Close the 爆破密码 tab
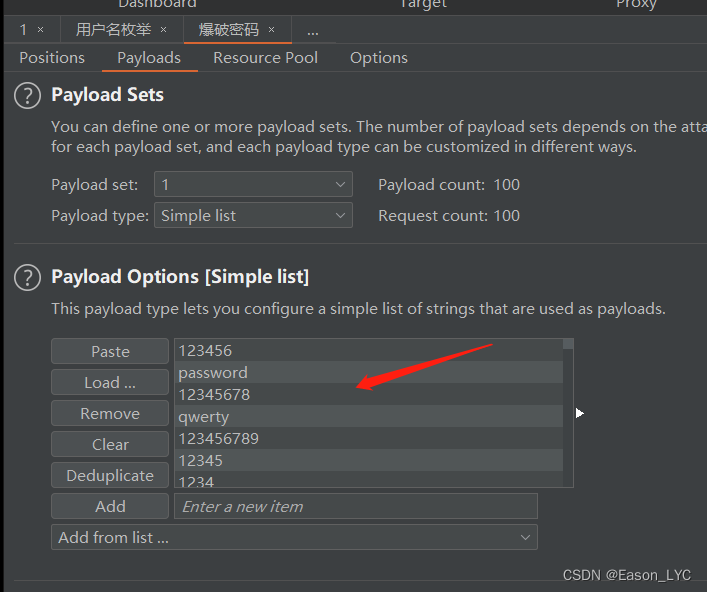 (271, 30)
